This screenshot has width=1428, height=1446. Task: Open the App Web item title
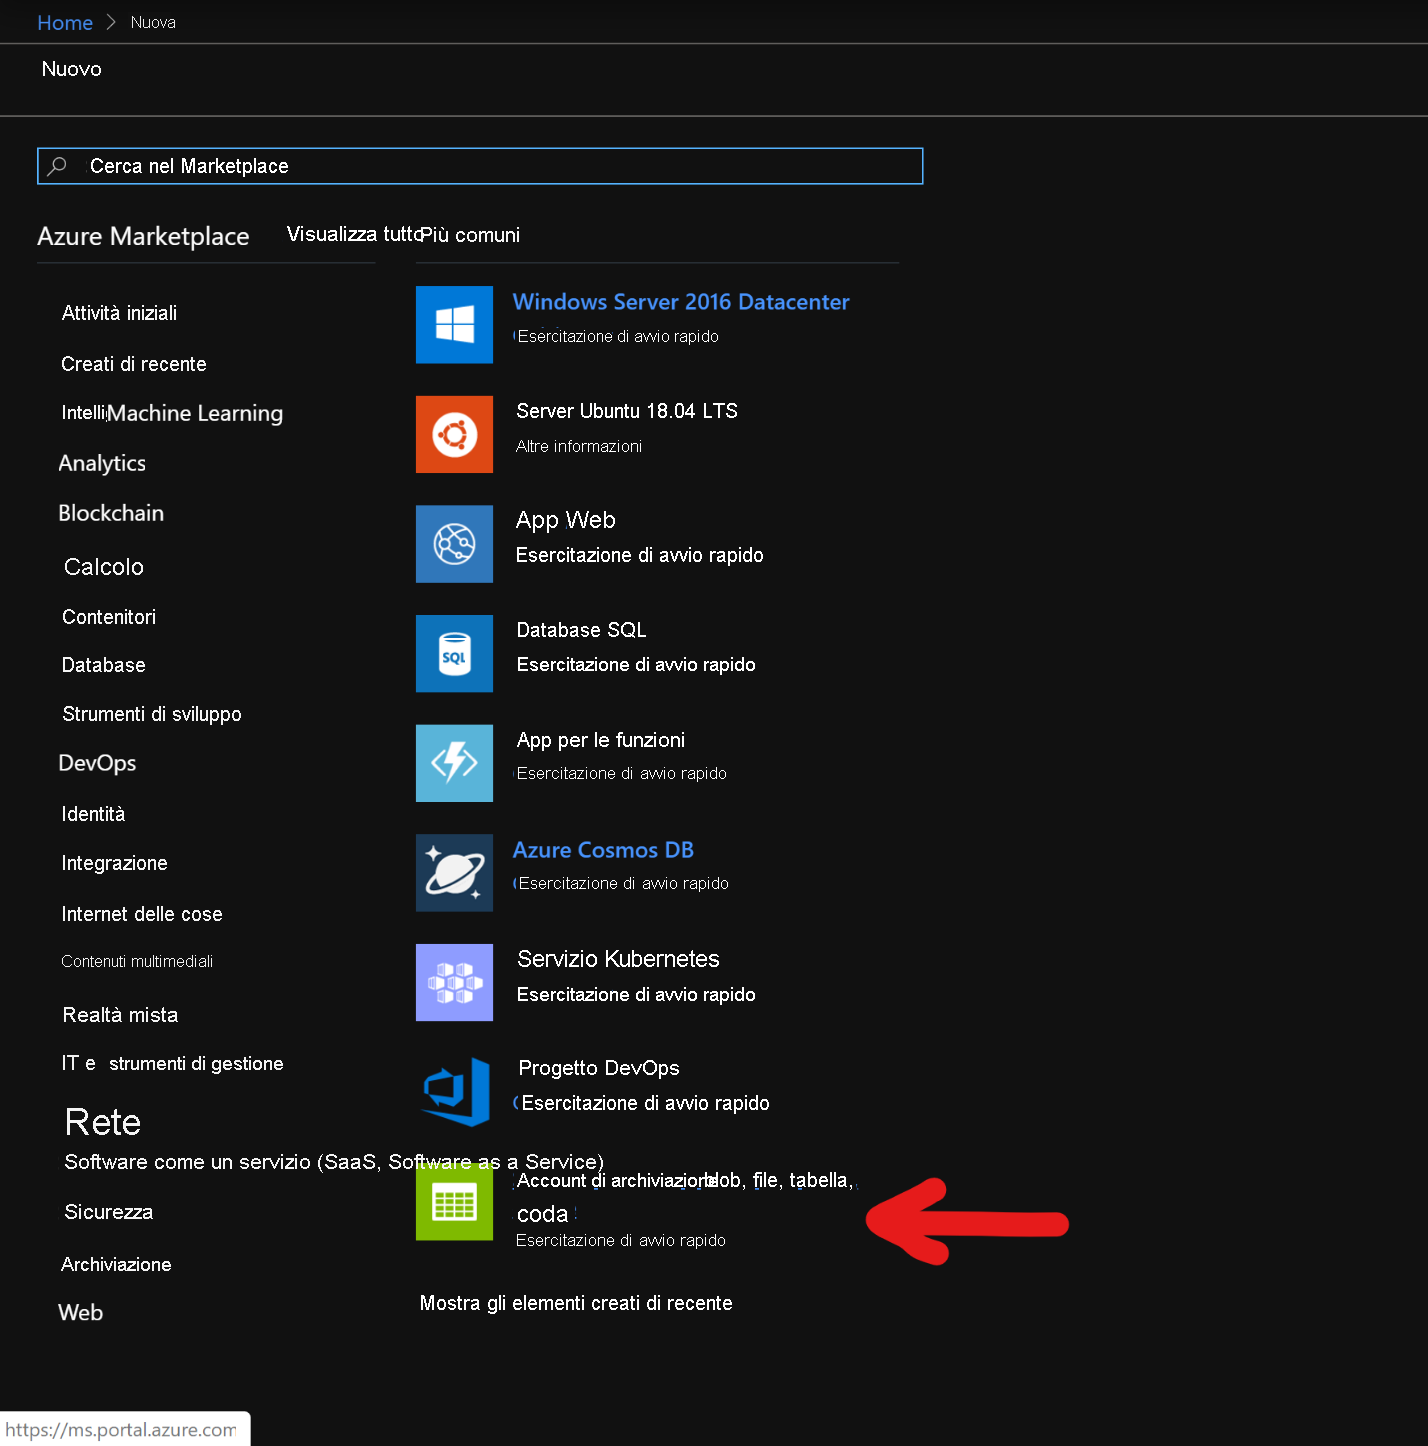tap(566, 520)
